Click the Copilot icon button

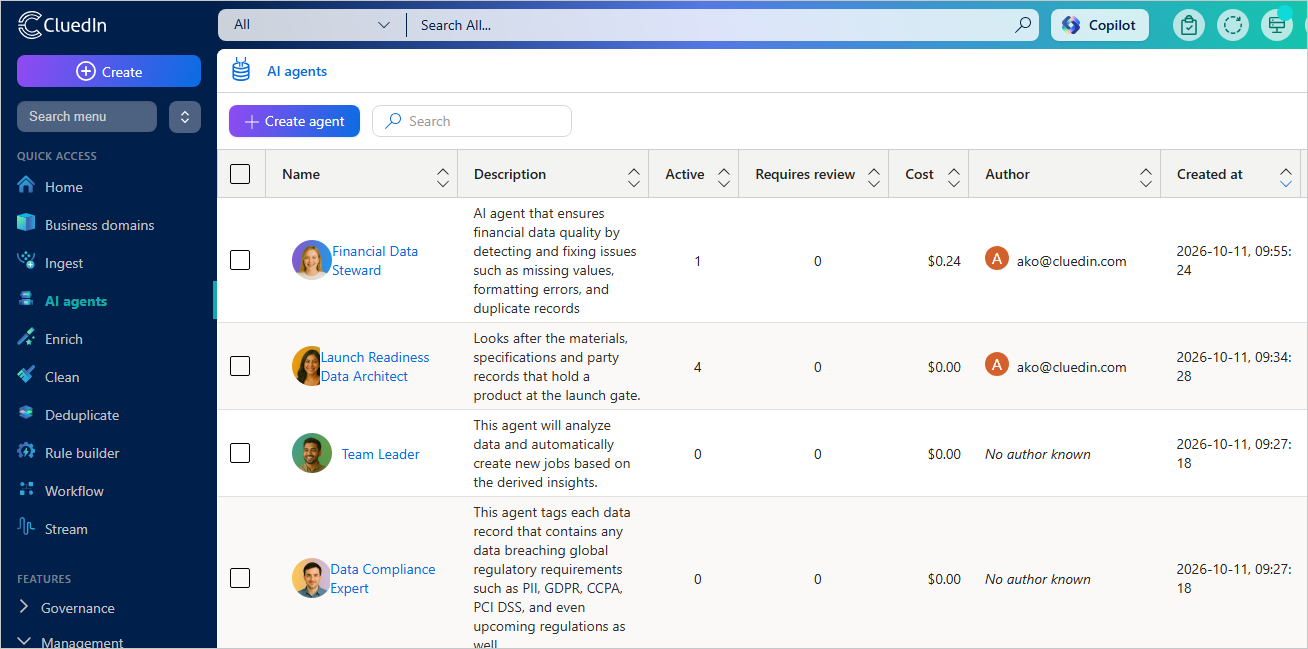[1100, 25]
